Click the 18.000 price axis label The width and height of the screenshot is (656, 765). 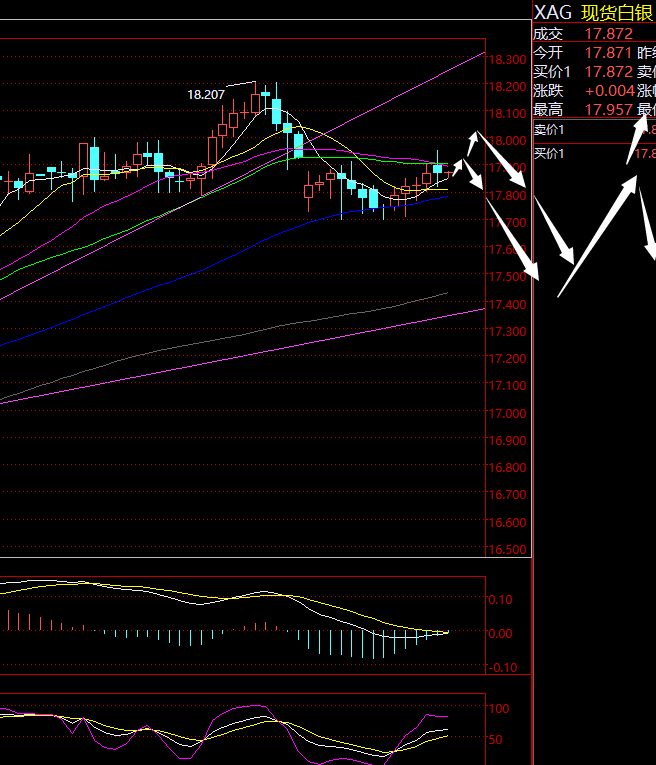[x=508, y=141]
